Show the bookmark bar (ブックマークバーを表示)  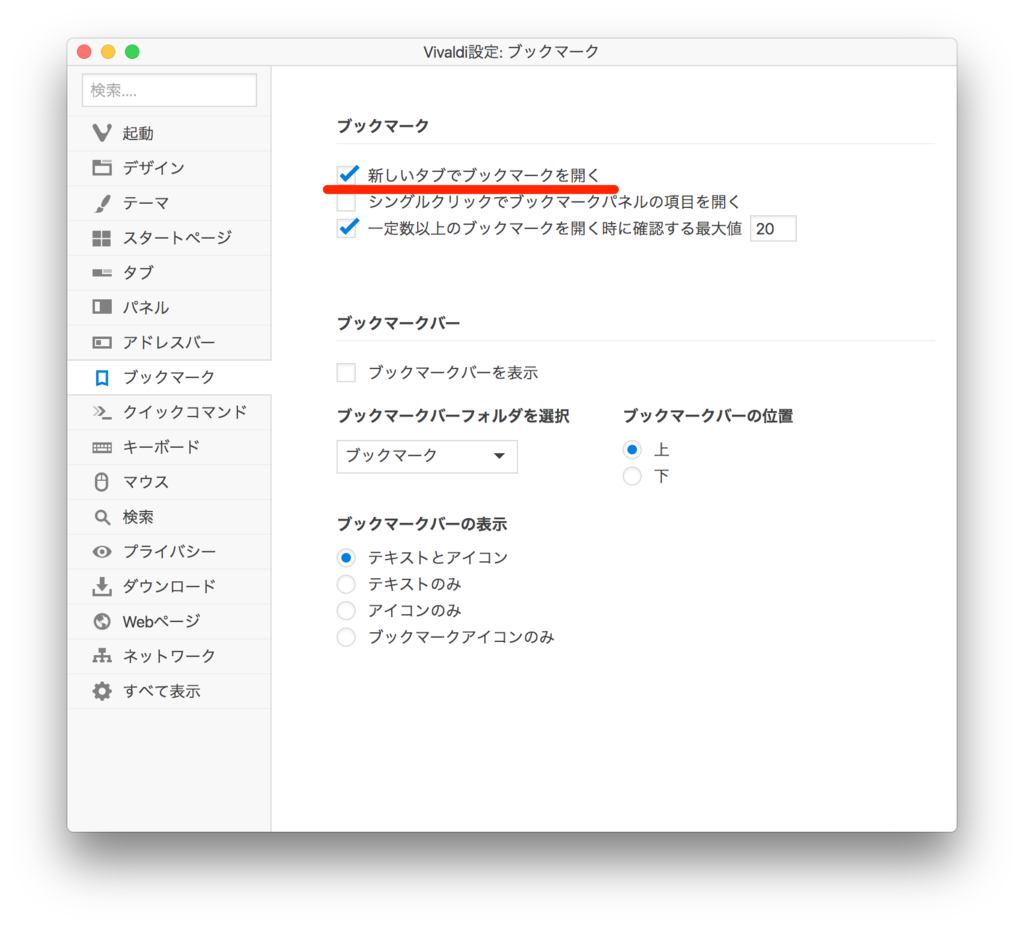345,372
